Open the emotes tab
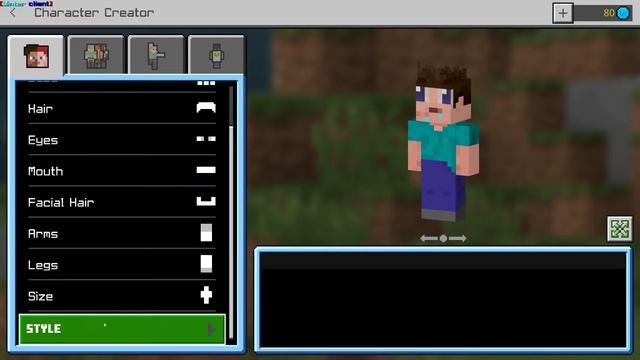 pos(156,55)
